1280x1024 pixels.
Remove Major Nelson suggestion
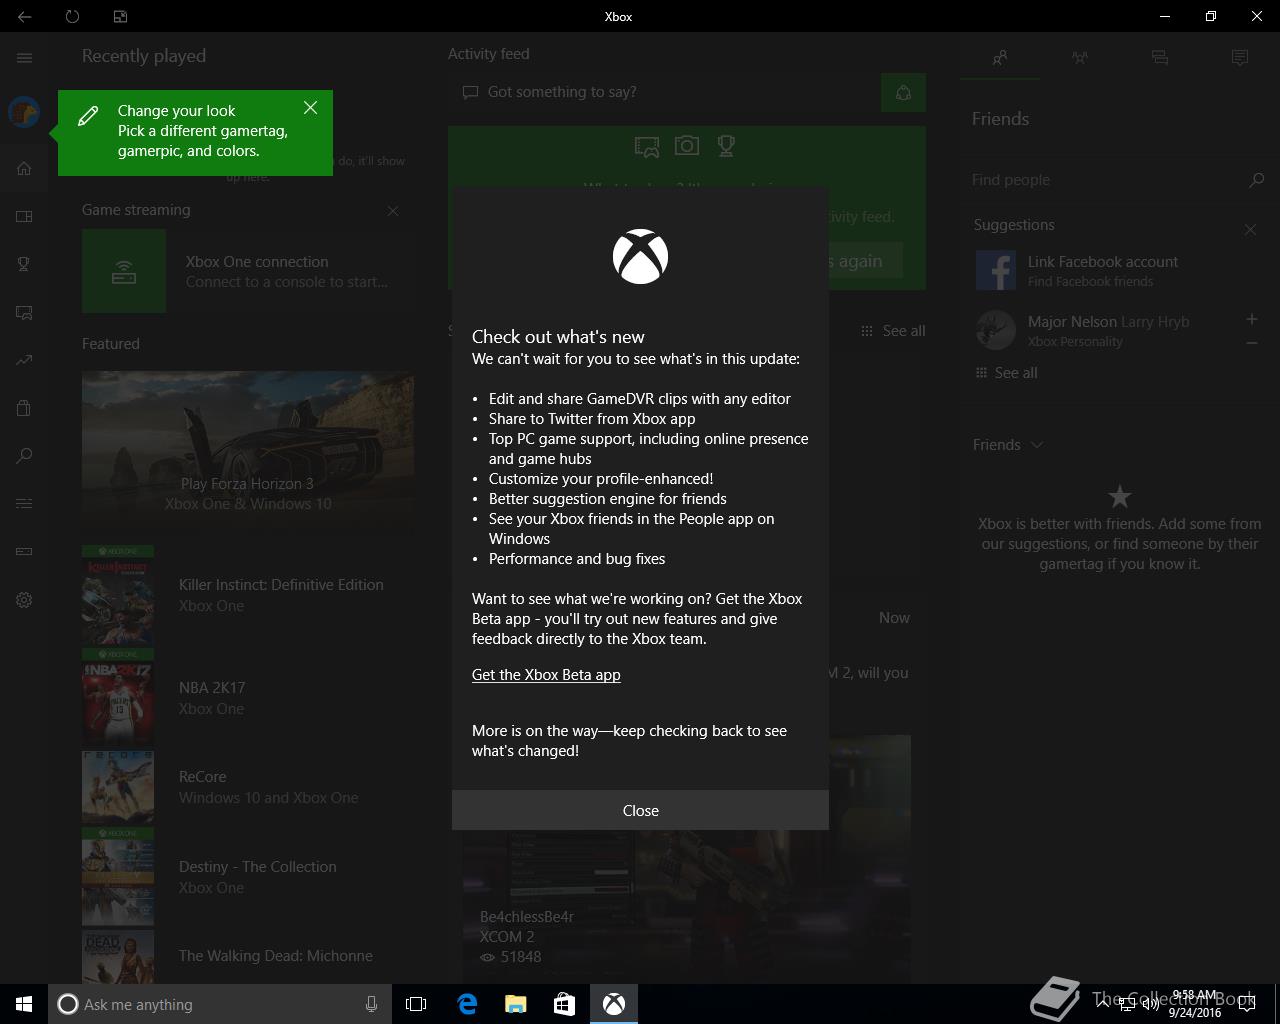click(x=1251, y=343)
